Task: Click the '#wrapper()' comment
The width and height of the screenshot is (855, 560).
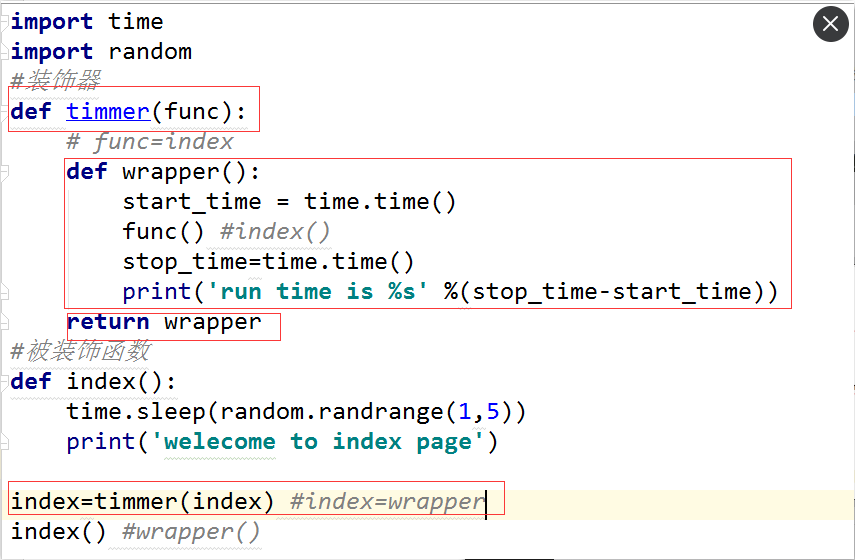Action: coord(191,532)
